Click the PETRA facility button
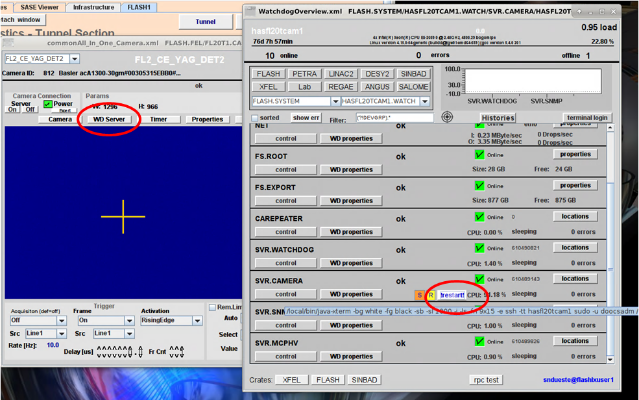The width and height of the screenshot is (639, 400). click(307, 74)
